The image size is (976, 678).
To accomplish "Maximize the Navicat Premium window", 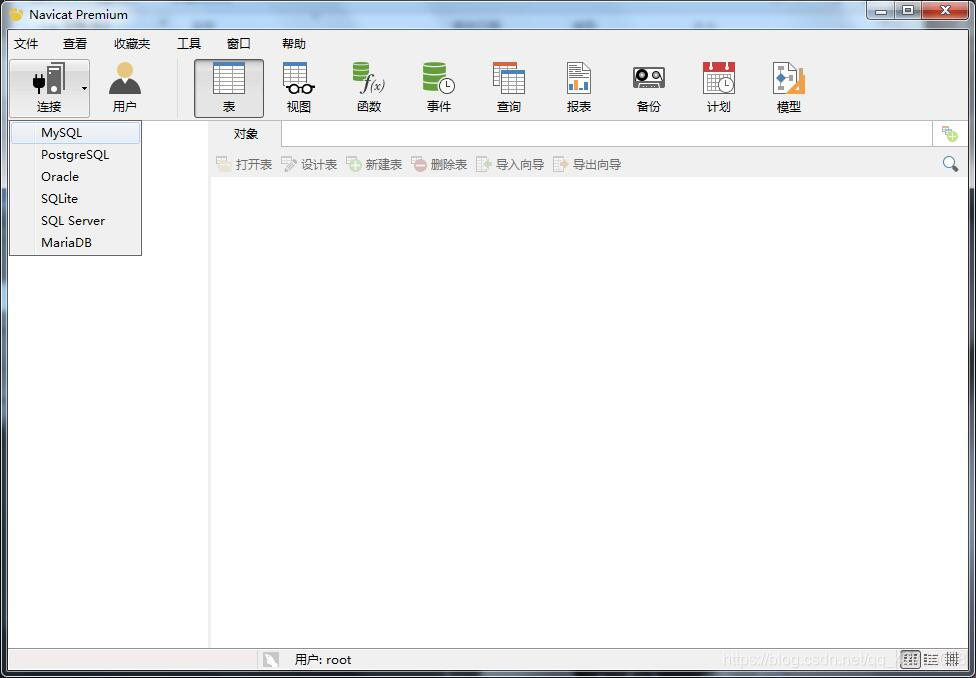I will [x=909, y=10].
